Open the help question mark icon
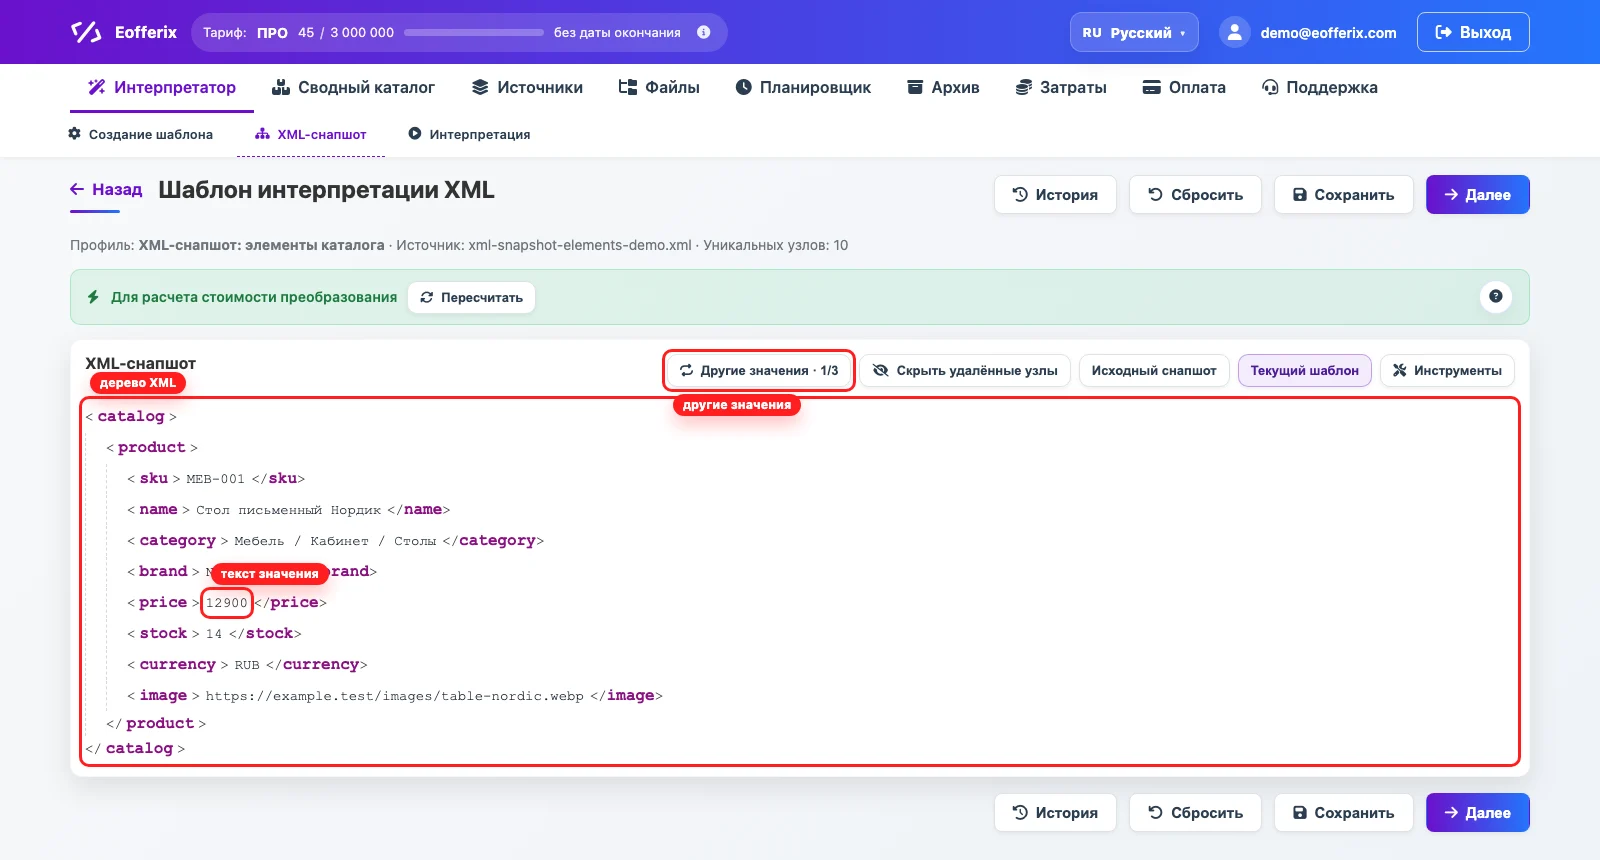Screen dimensions: 1600x860 pyautogui.click(x=1495, y=296)
